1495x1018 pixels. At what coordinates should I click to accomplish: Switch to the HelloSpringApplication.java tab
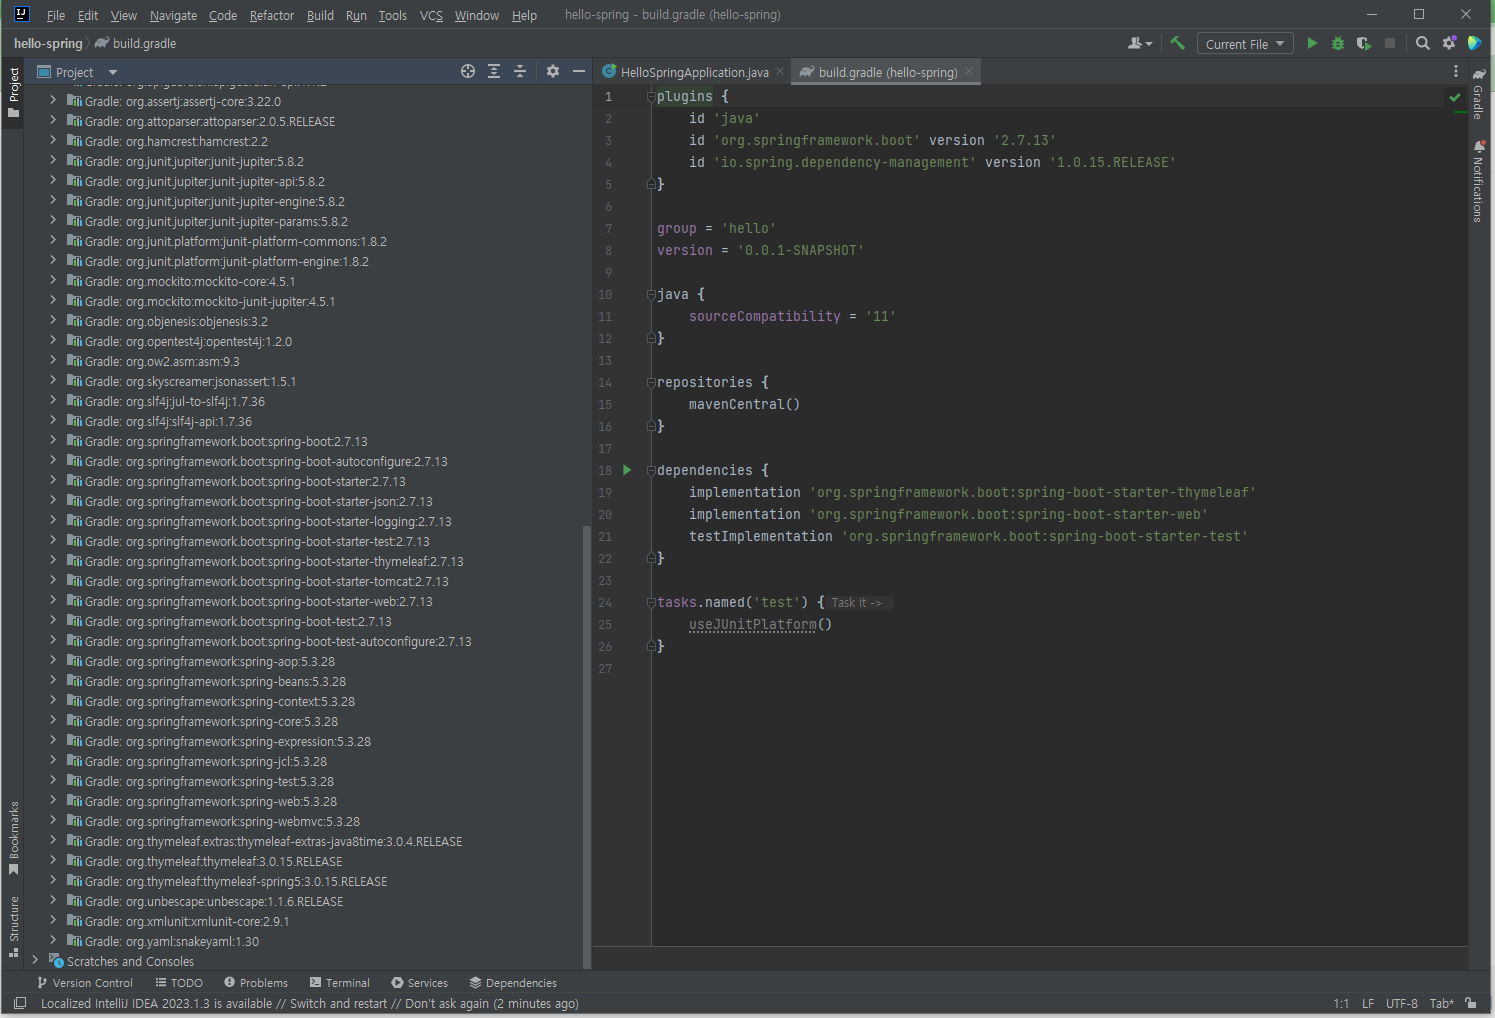coord(693,72)
